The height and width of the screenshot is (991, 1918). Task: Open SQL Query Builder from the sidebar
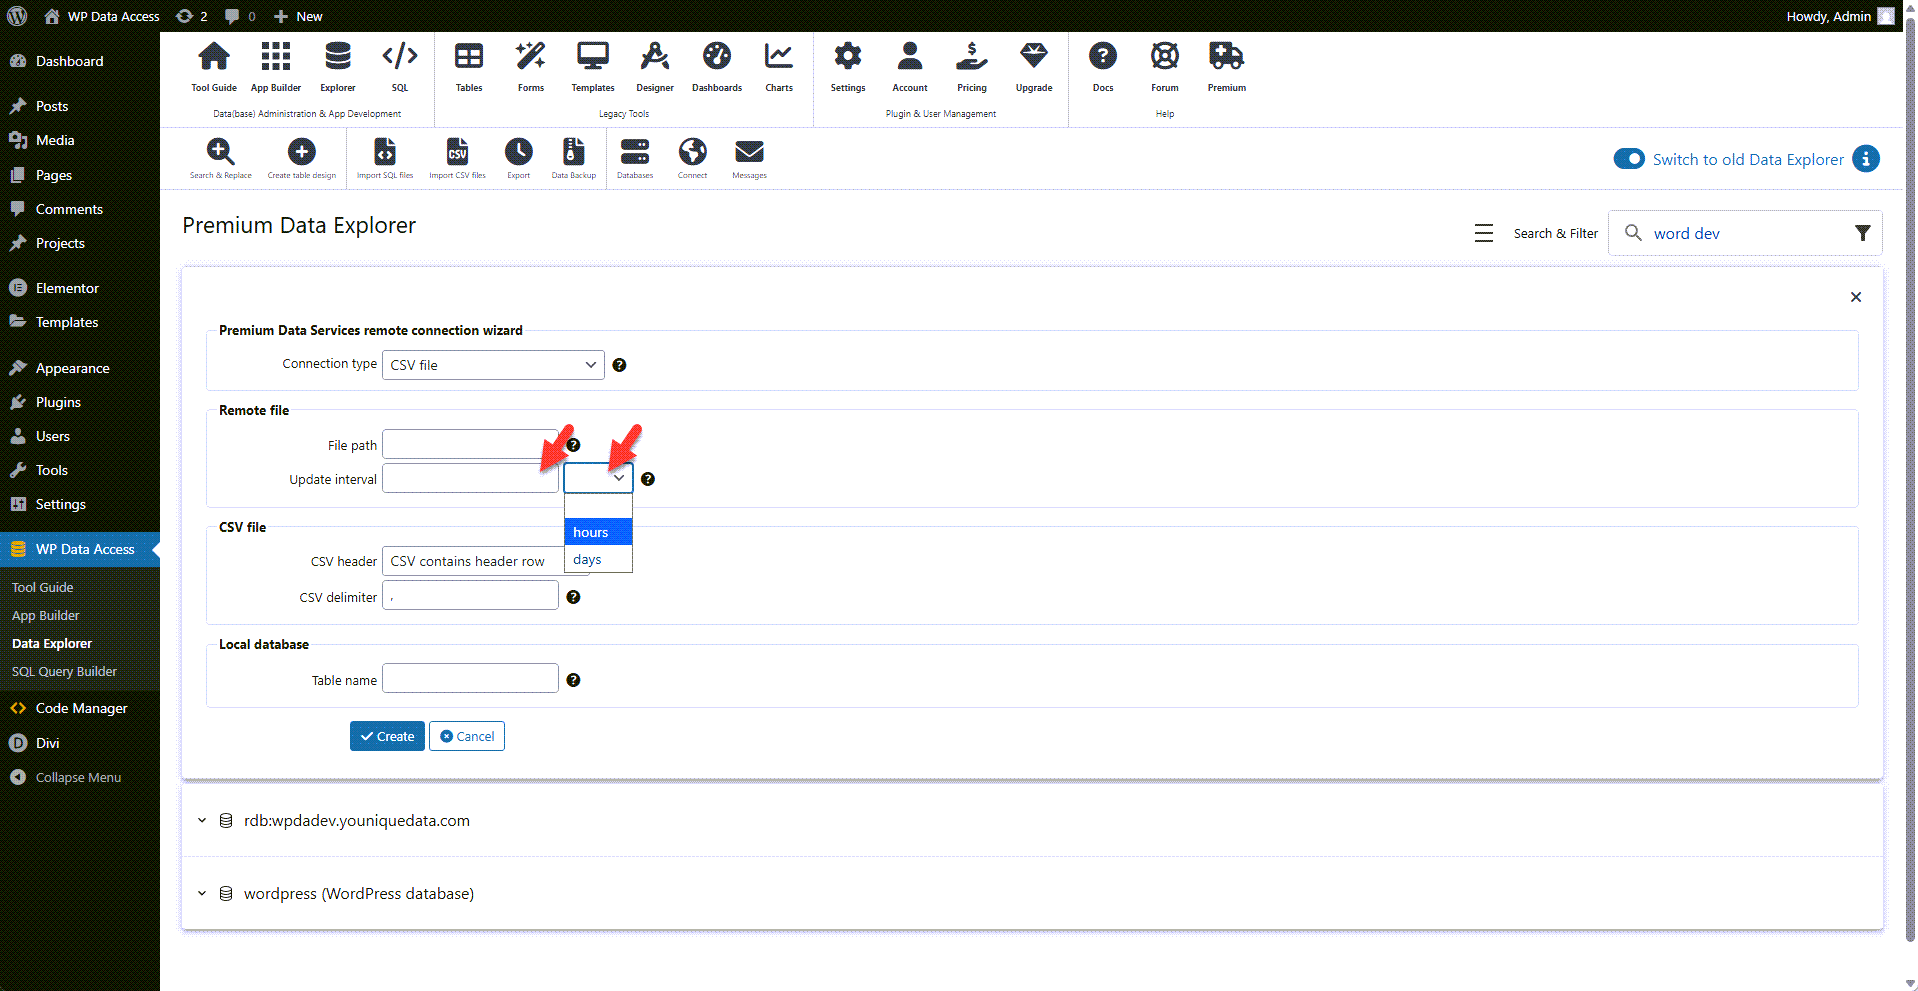coord(64,671)
